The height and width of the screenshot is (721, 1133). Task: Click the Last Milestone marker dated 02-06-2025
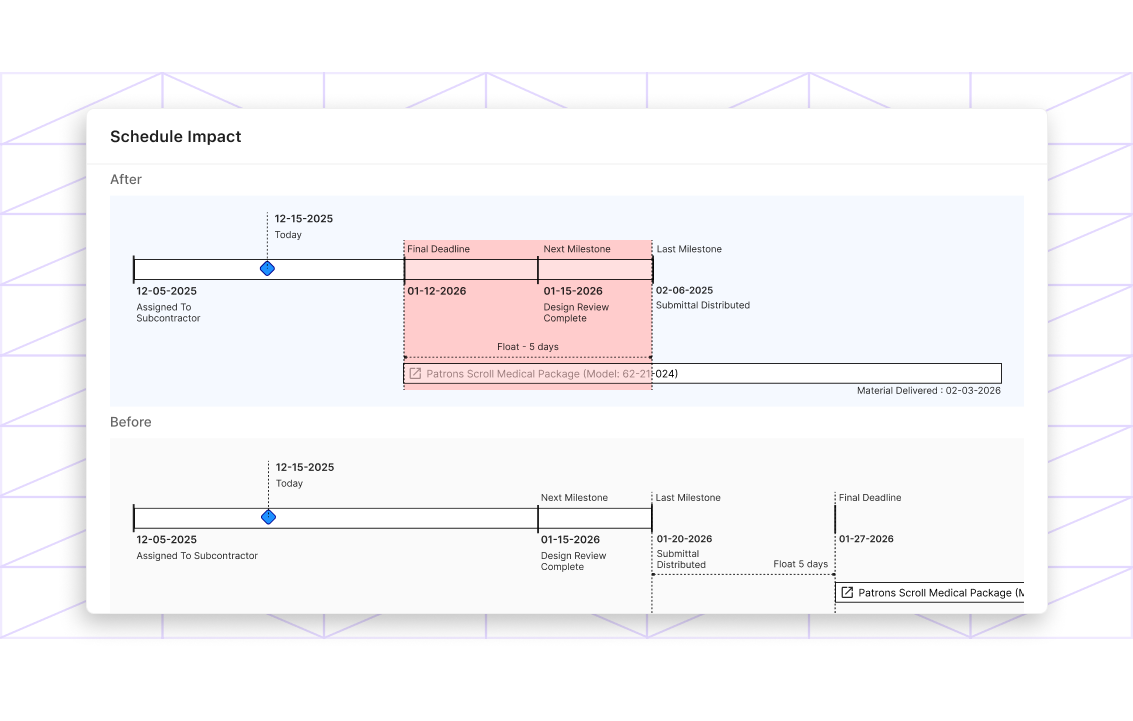click(x=653, y=268)
